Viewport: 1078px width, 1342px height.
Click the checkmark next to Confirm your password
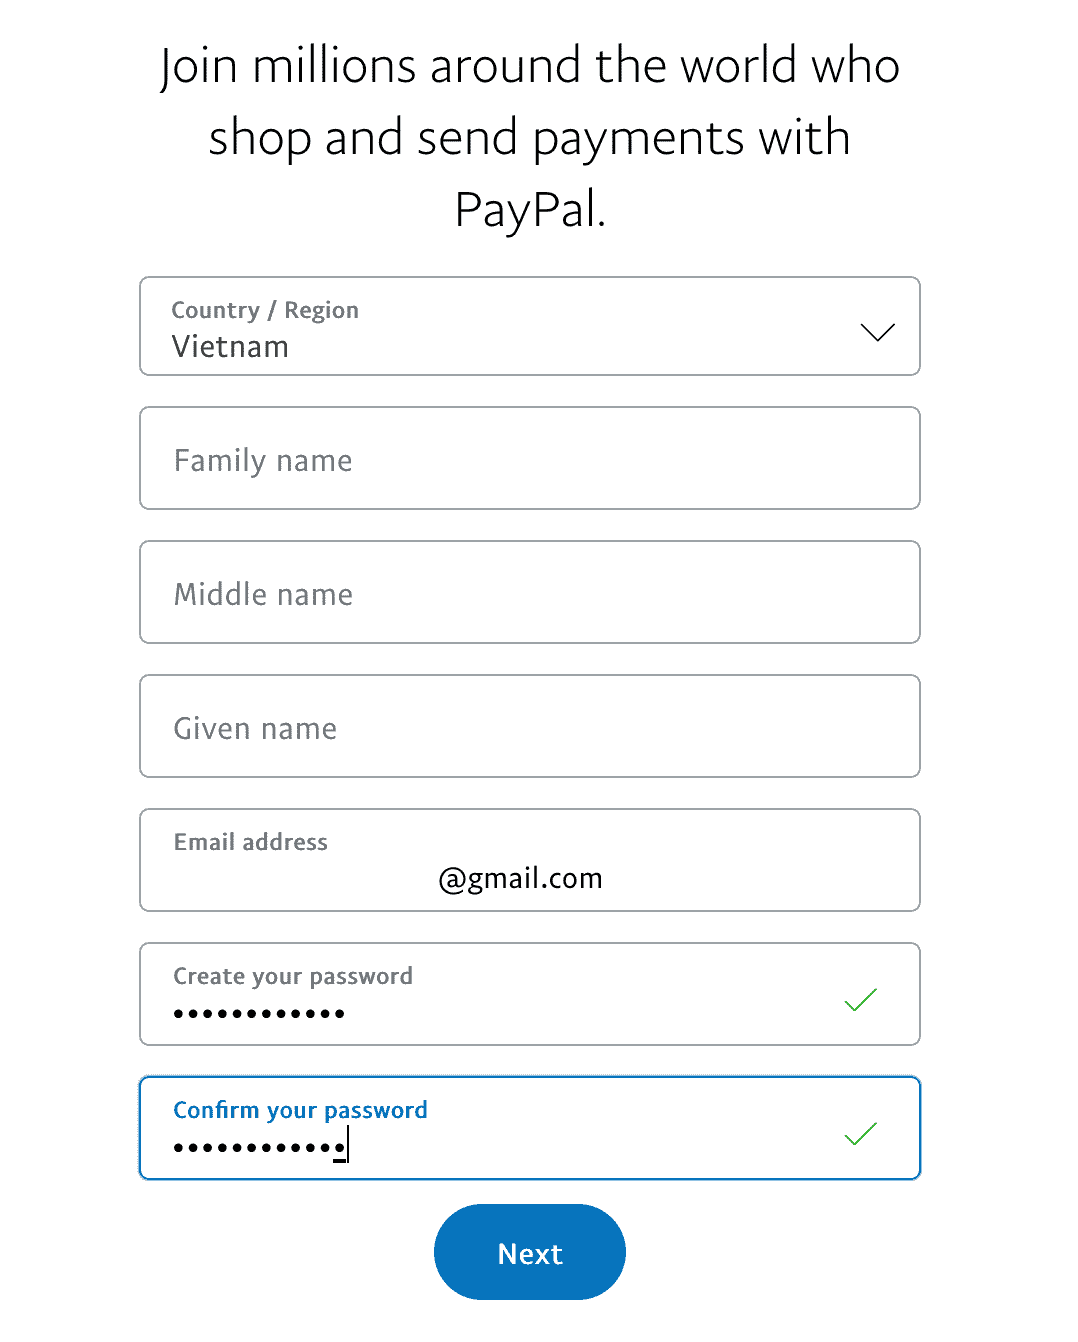click(860, 1133)
